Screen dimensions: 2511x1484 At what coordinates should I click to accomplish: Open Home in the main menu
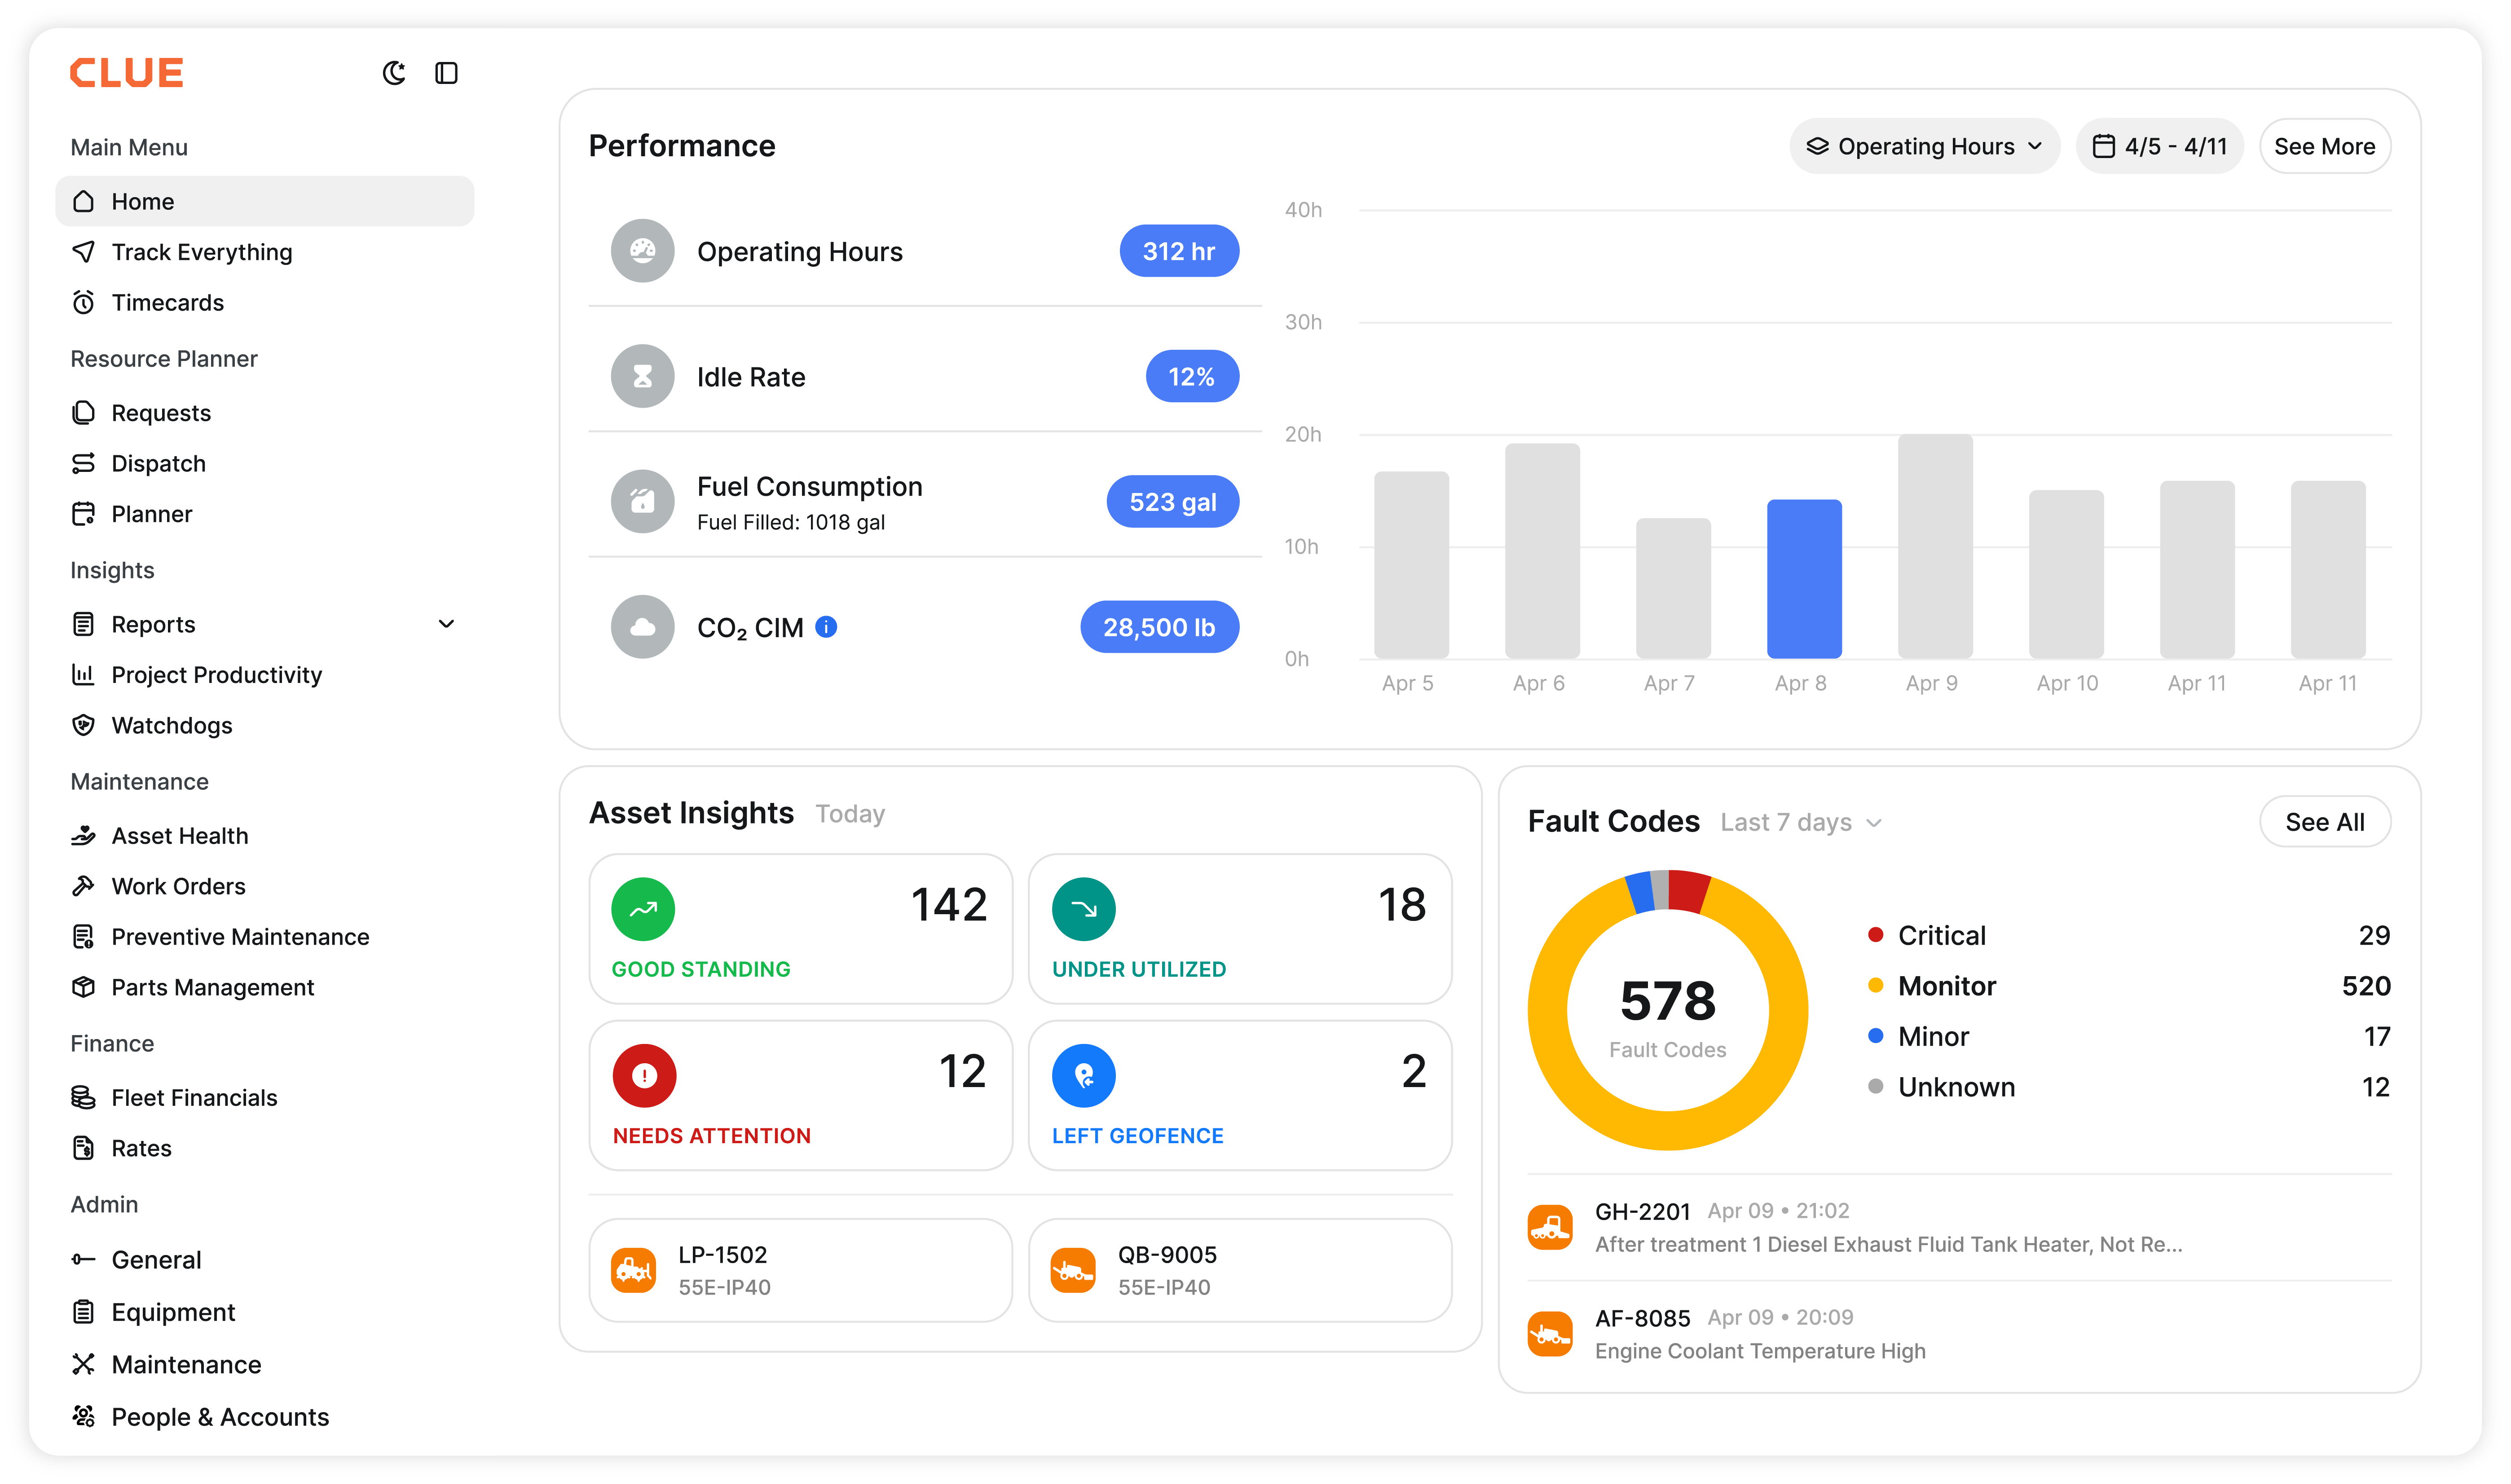click(x=265, y=201)
